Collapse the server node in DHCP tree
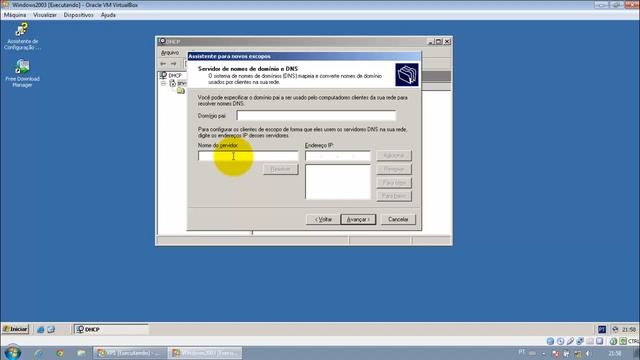640x360 pixels. (163, 83)
